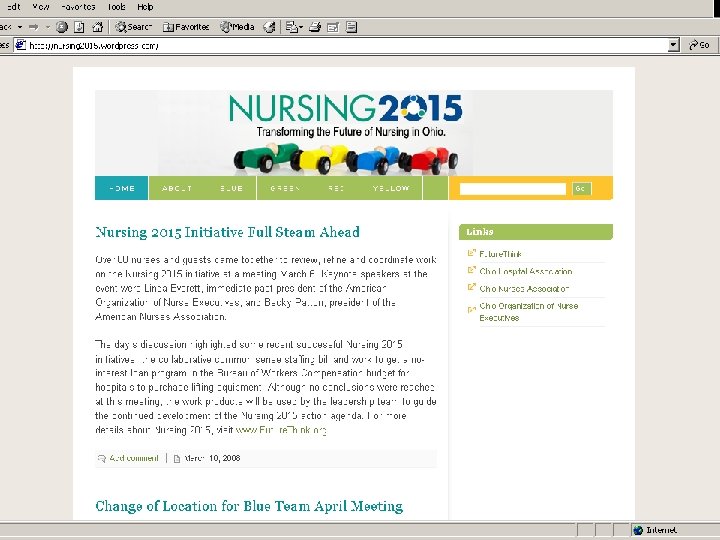Click the Mail toolbar icon
This screenshot has height=540, width=720.
[291, 27]
